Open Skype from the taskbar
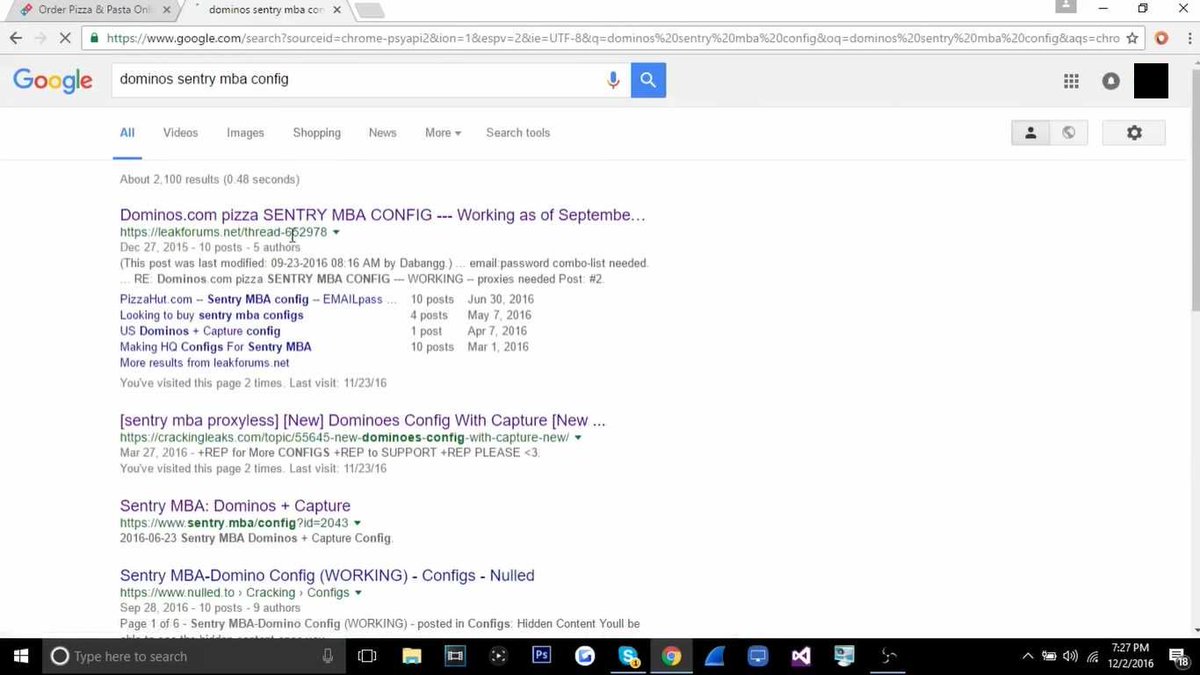1200x675 pixels. [629, 656]
